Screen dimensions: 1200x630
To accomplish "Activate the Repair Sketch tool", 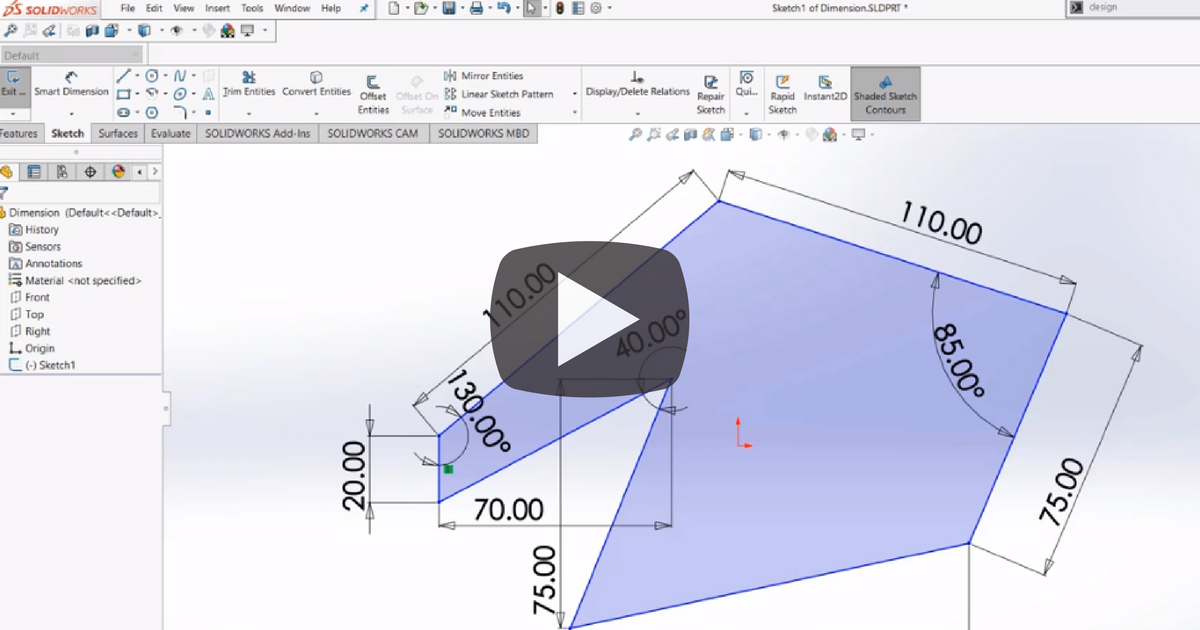I will point(710,90).
